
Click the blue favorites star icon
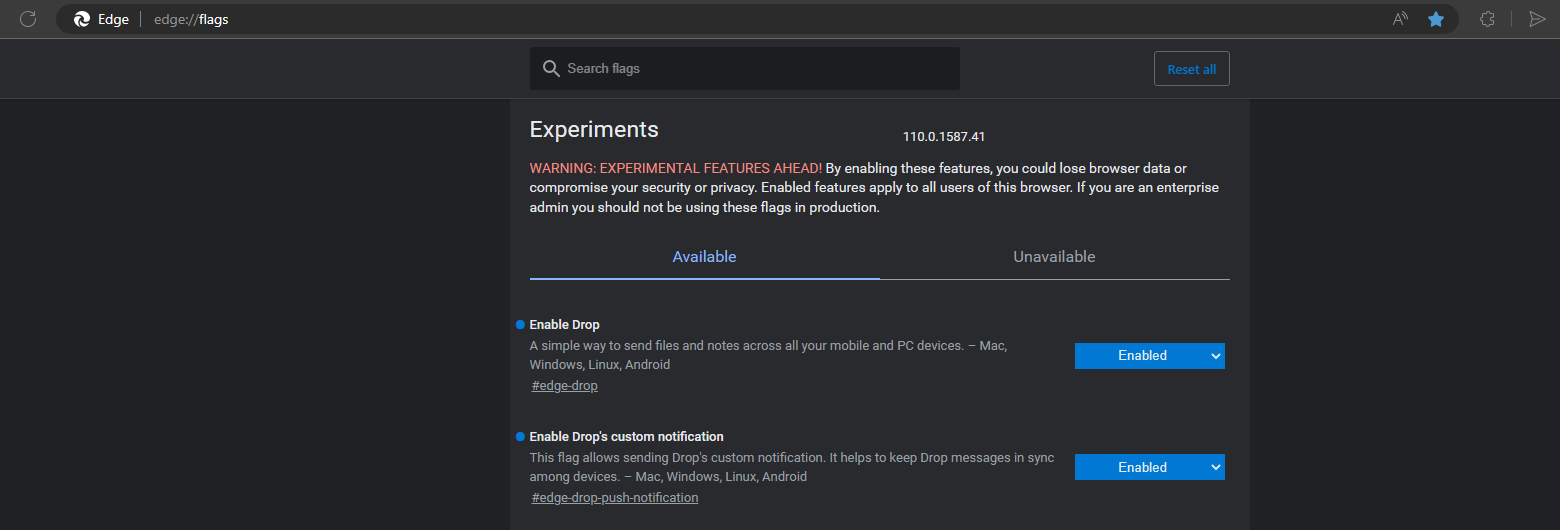(1436, 19)
